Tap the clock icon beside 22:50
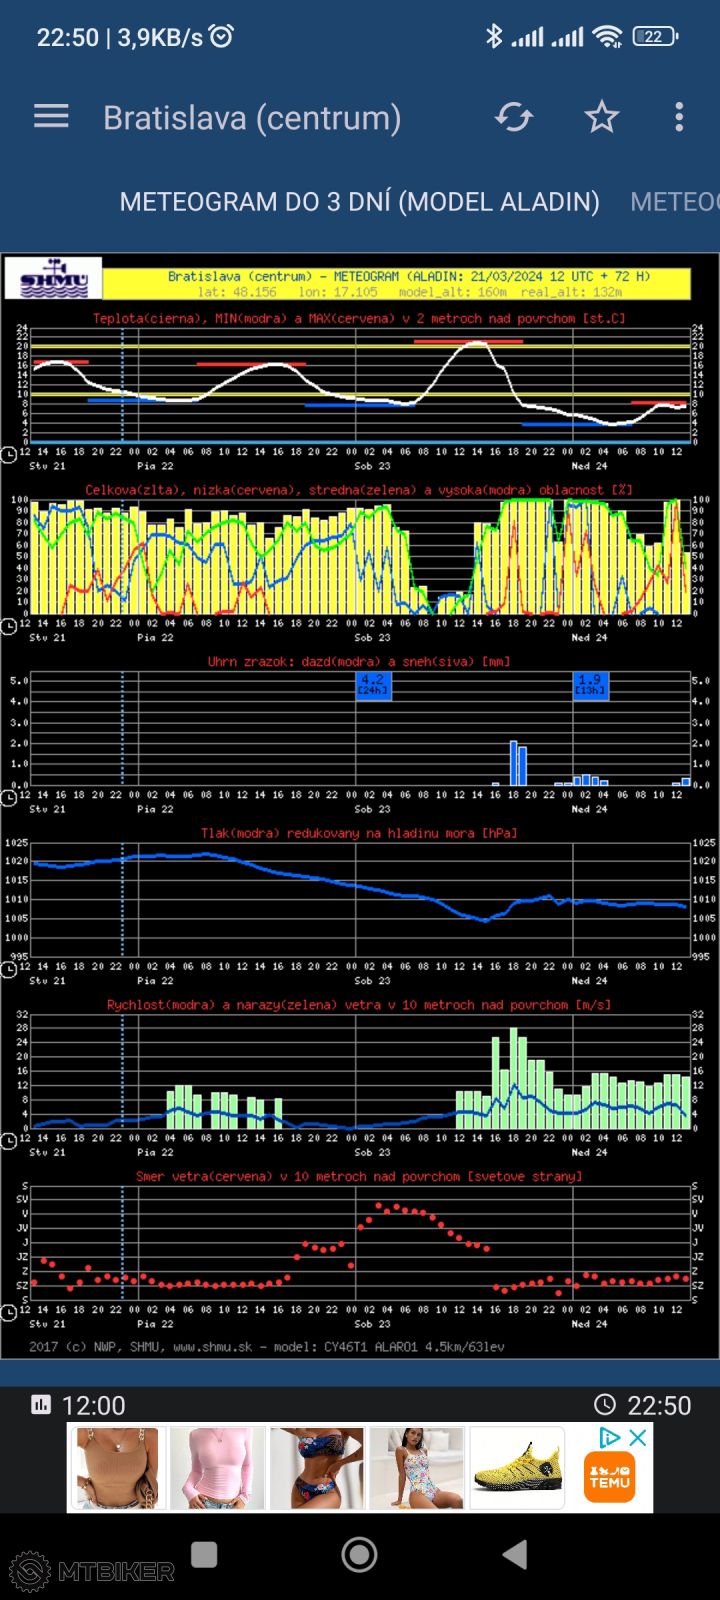The image size is (720, 1600). 604,1405
